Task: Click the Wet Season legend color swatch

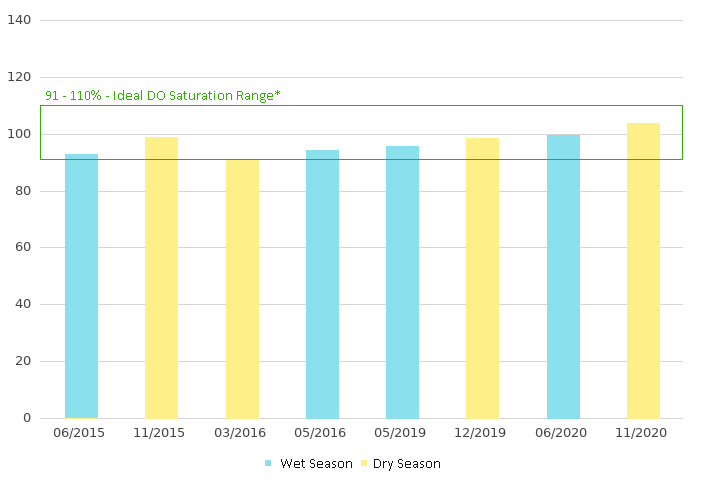Action: (268, 464)
